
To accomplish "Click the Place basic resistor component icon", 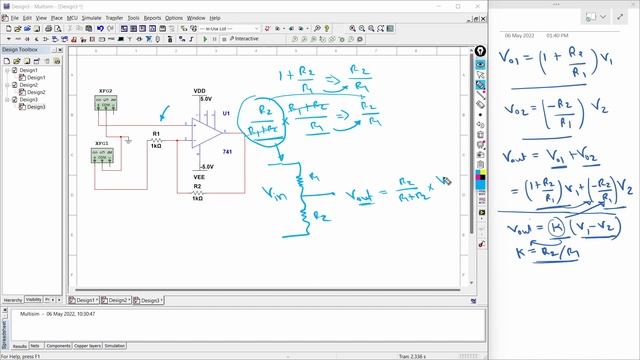I will click(18, 39).
